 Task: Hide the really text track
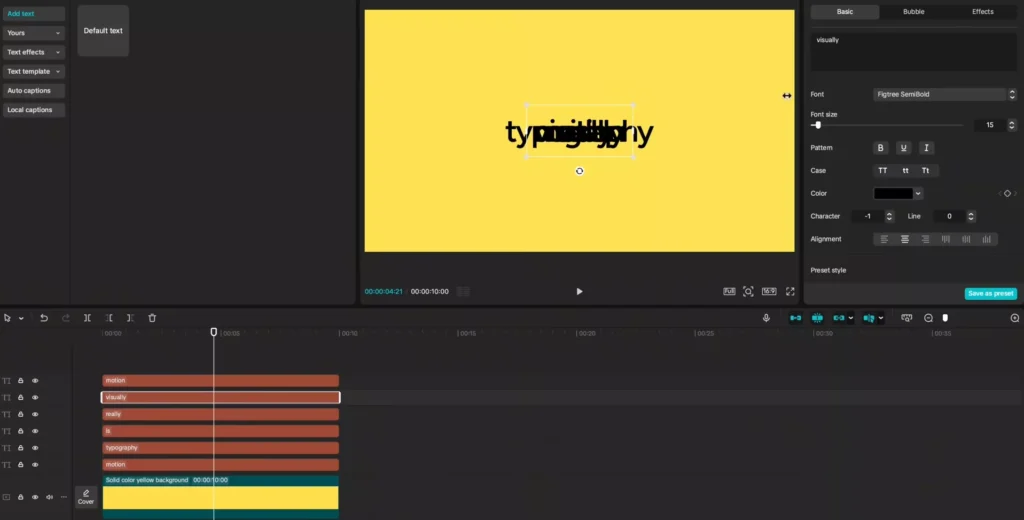[x=35, y=414]
